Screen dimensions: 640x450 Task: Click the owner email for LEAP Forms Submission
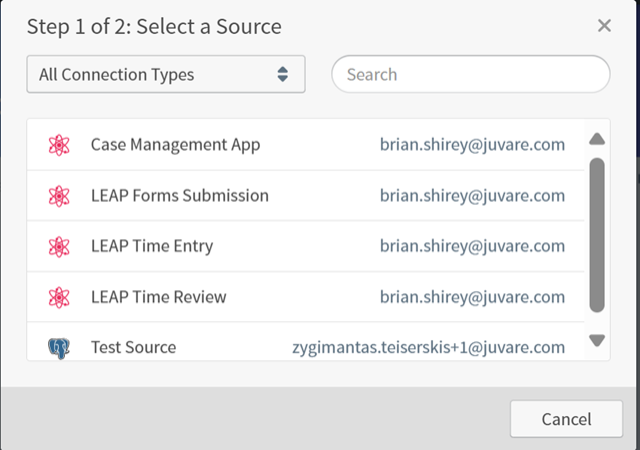coord(472,196)
